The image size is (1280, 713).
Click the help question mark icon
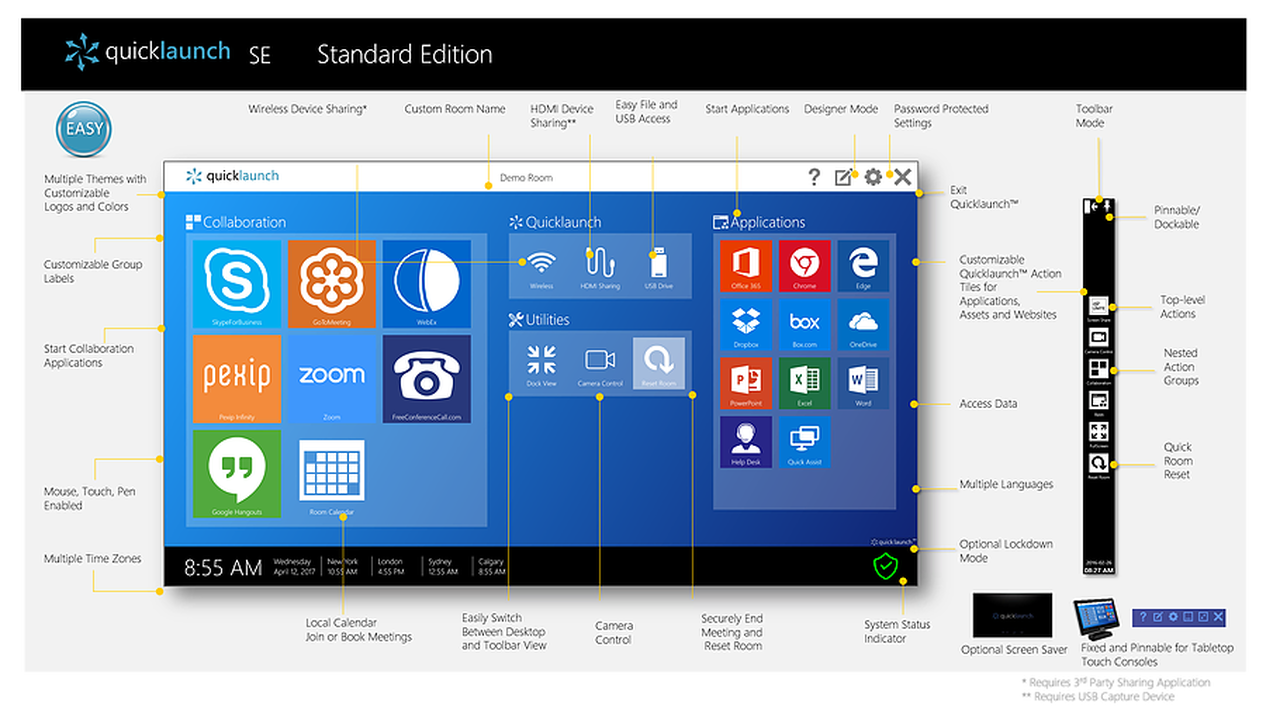814,177
